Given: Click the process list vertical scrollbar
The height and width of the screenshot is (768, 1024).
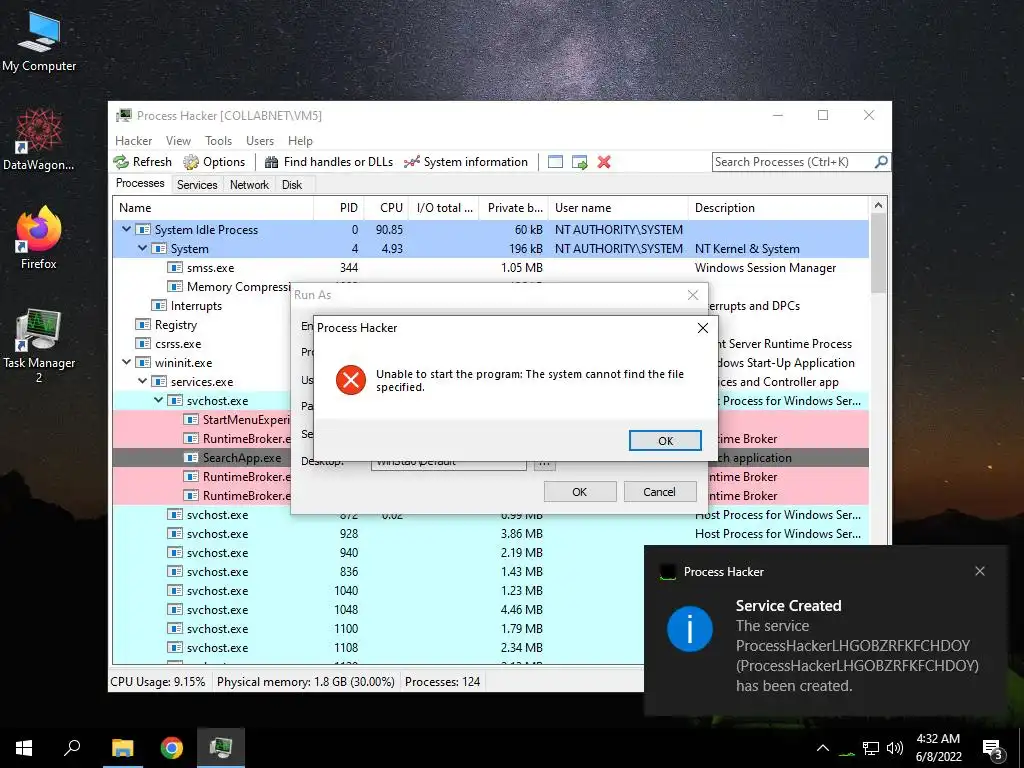Looking at the screenshot, I should pyautogui.click(x=878, y=253).
